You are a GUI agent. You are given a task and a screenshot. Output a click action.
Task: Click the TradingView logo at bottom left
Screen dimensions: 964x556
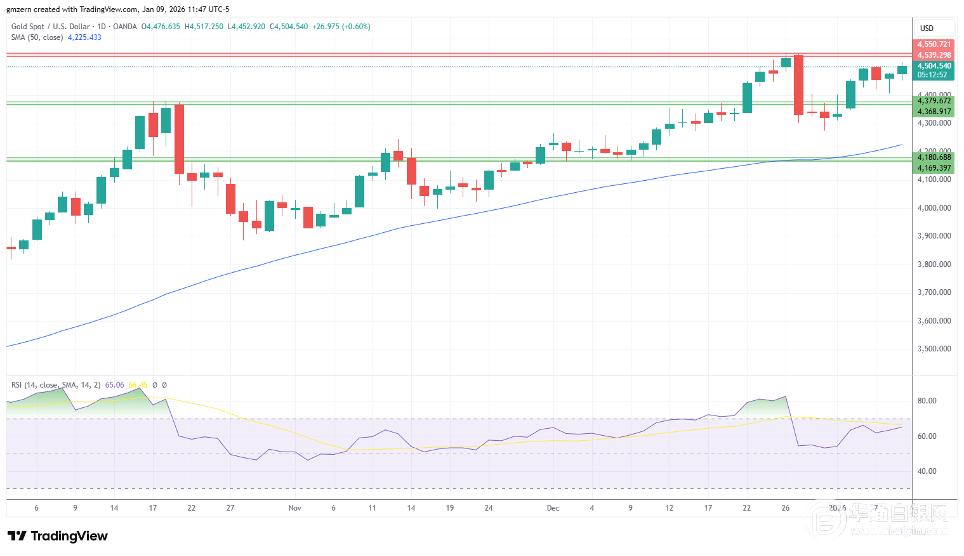click(x=58, y=536)
